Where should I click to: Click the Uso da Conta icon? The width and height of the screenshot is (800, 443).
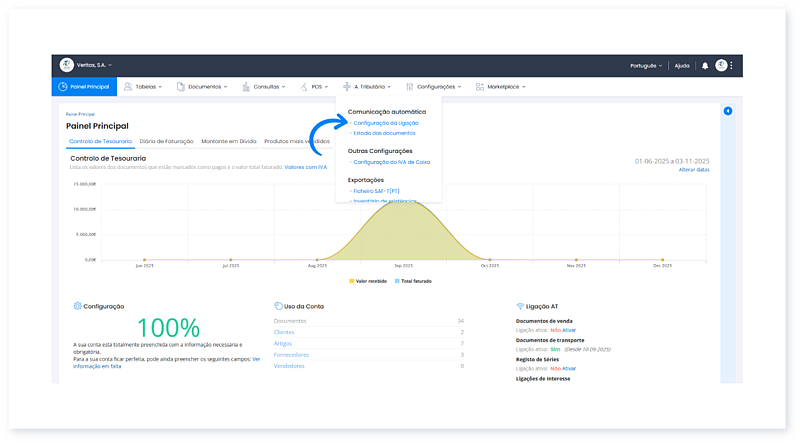277,306
